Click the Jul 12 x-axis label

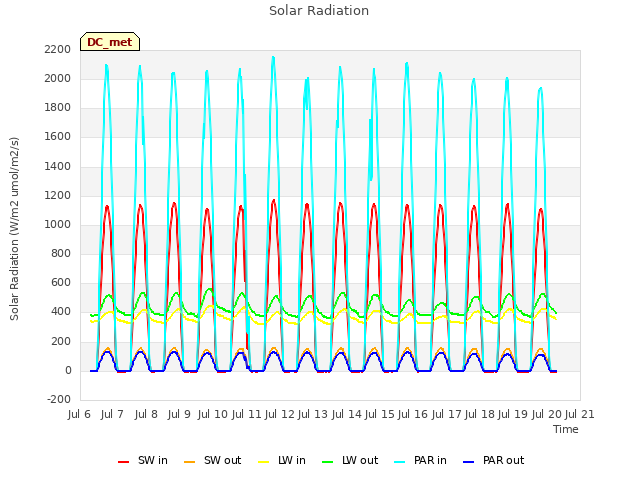279,414
